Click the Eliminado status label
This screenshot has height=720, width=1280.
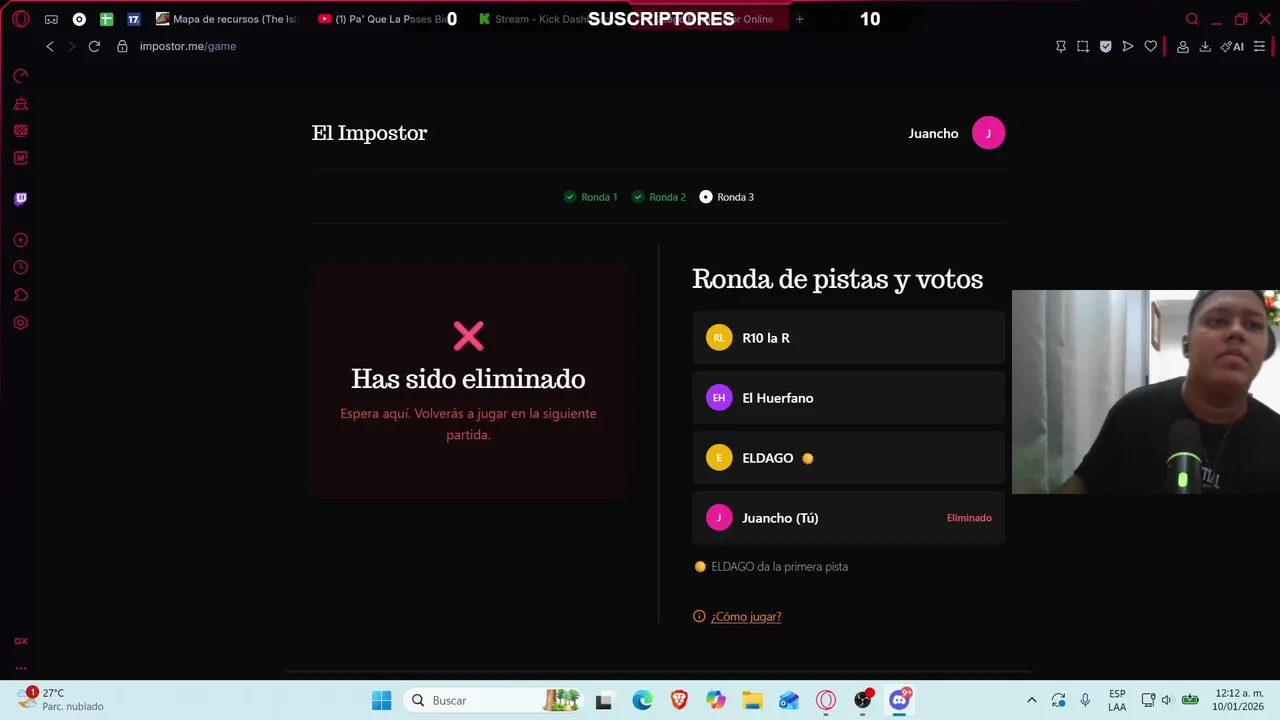click(969, 518)
